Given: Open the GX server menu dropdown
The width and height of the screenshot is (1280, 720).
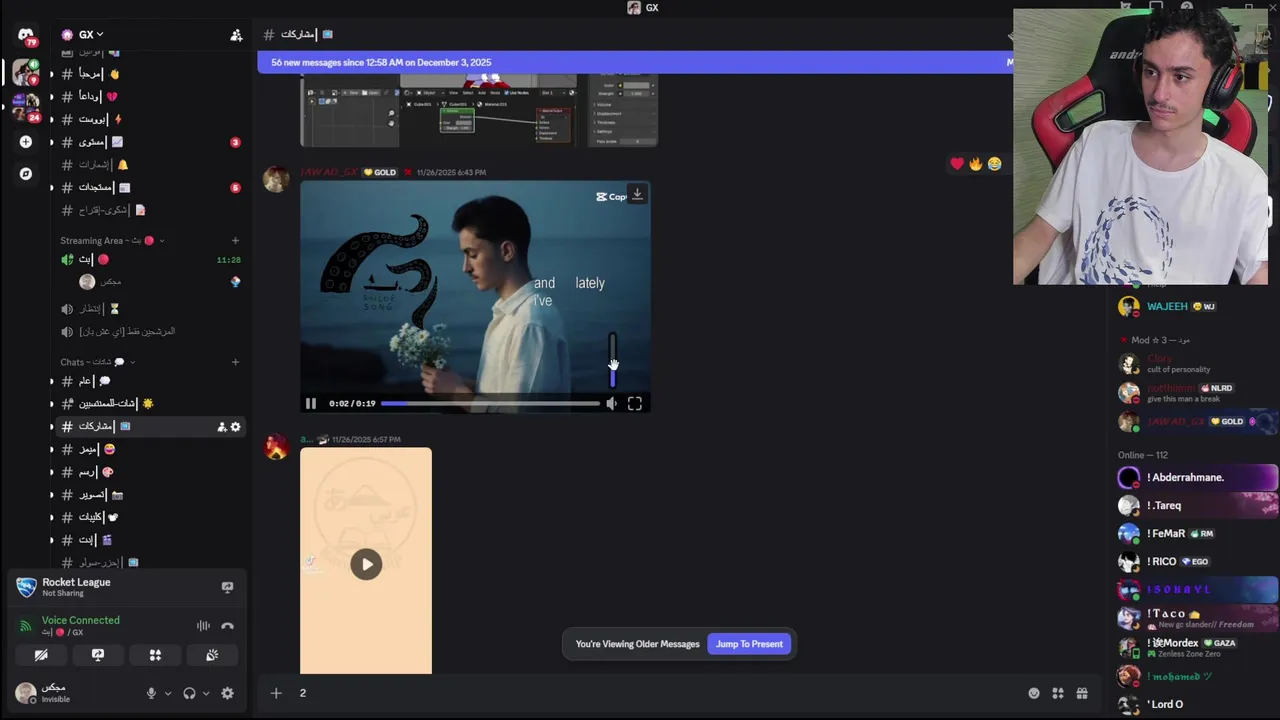Looking at the screenshot, I should [x=82, y=35].
